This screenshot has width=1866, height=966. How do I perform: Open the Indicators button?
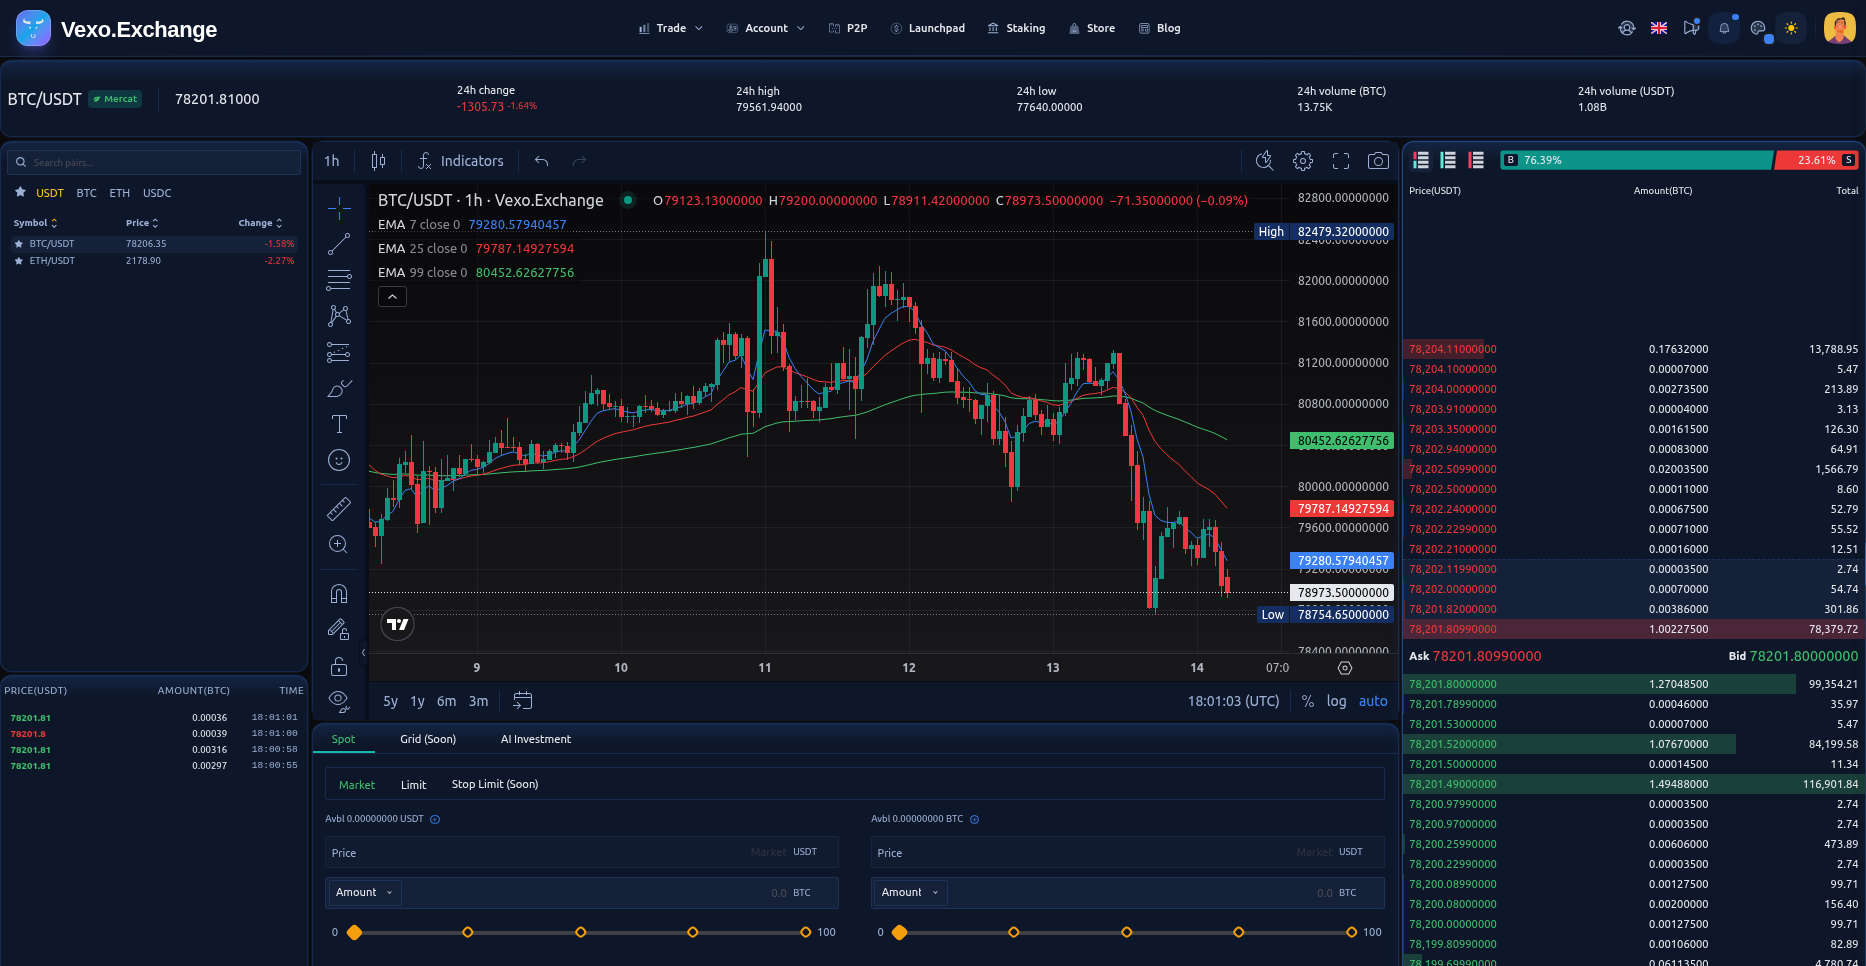461,161
